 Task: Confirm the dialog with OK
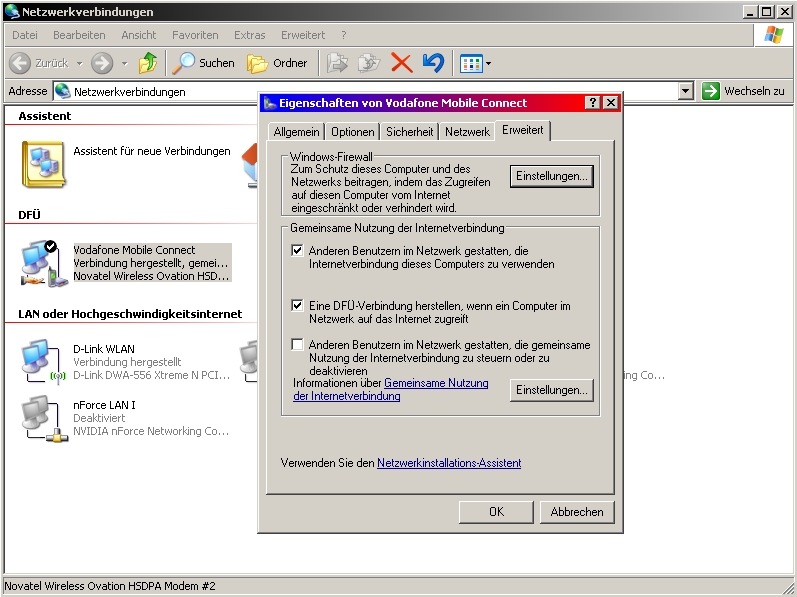point(496,512)
